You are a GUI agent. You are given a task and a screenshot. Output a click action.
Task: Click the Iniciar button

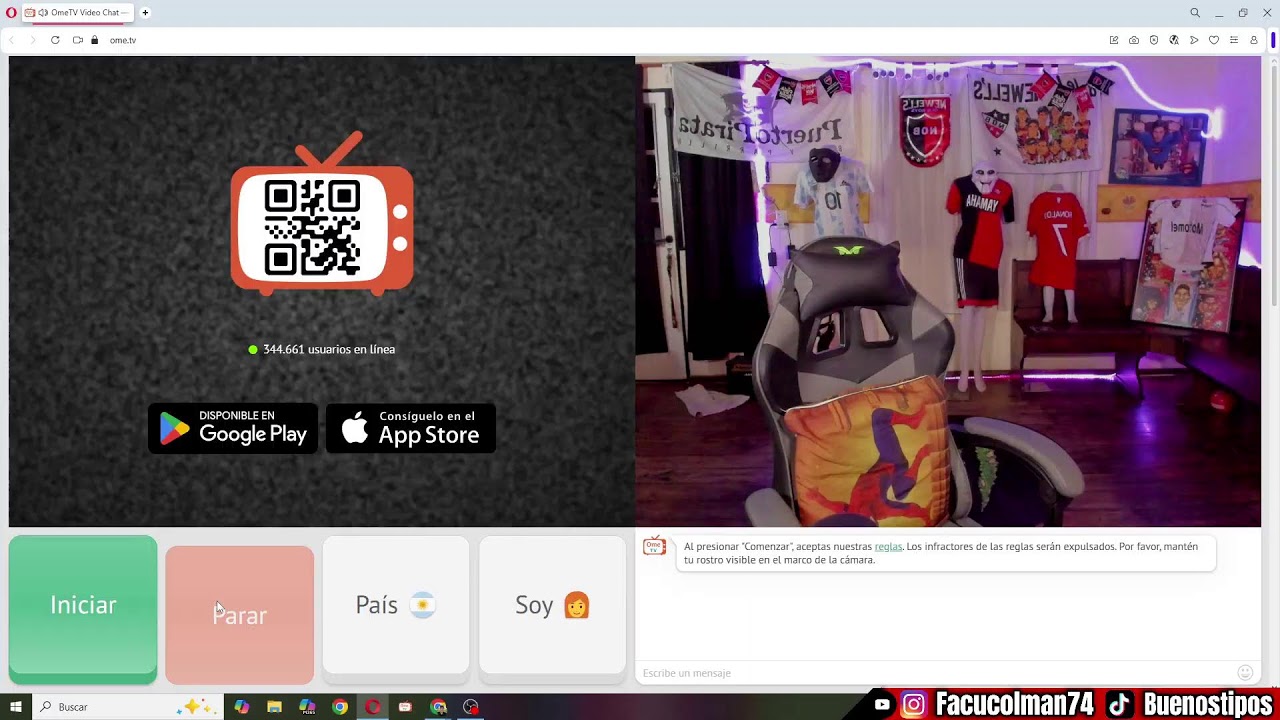(83, 609)
